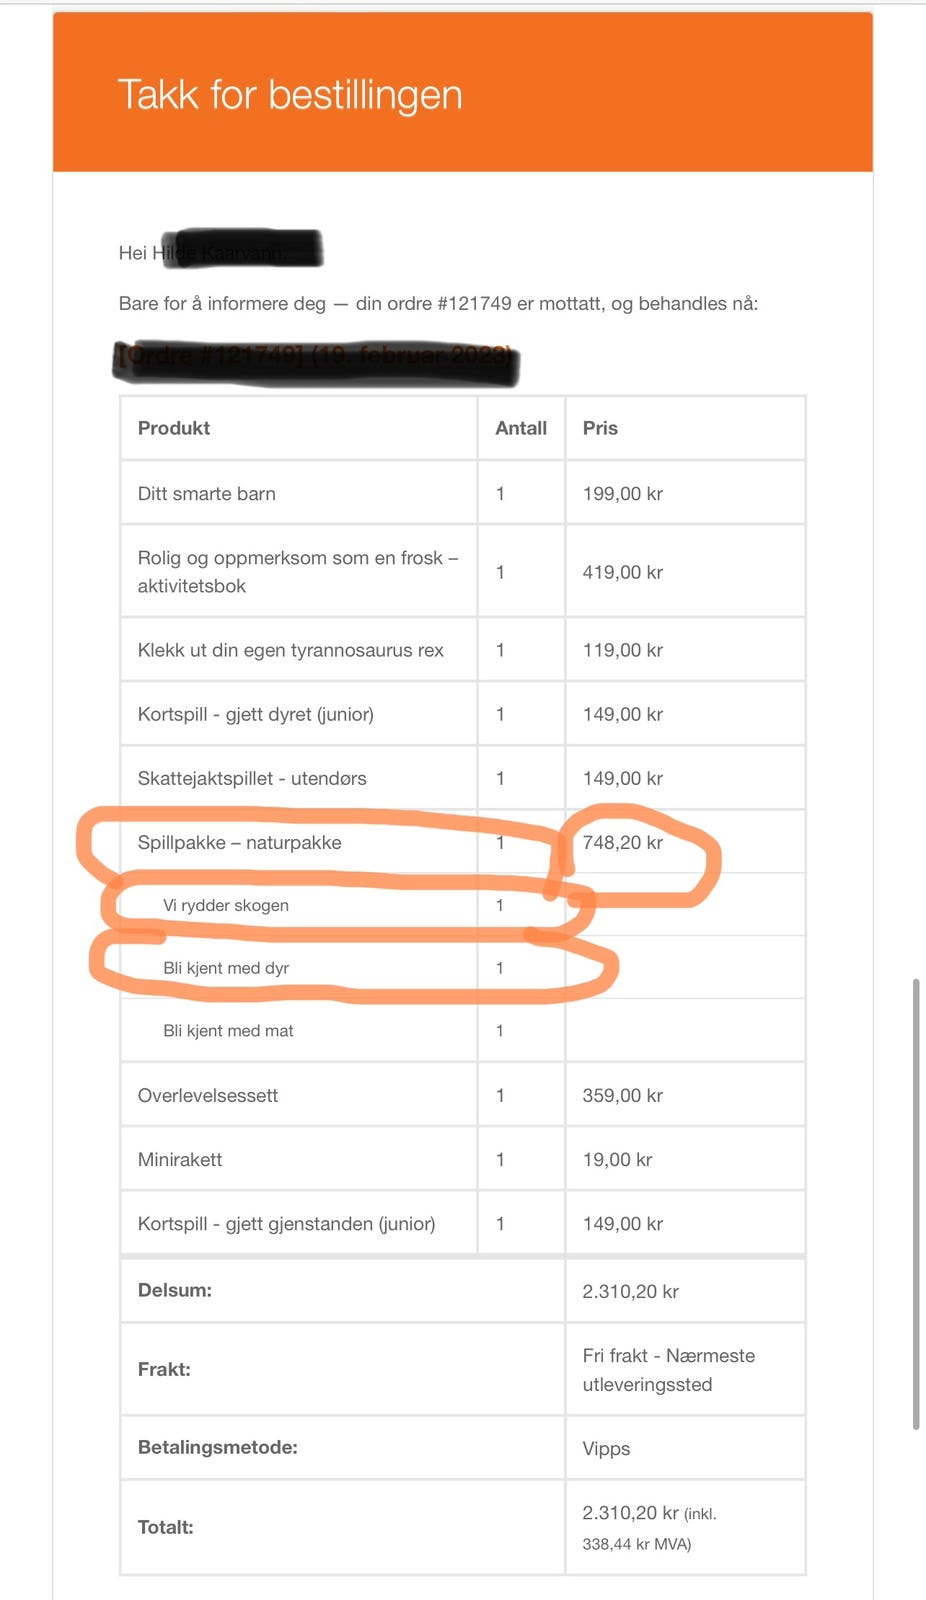Click the 'Bli kjent med mat' sub-item
This screenshot has width=926, height=1600.
click(228, 1031)
